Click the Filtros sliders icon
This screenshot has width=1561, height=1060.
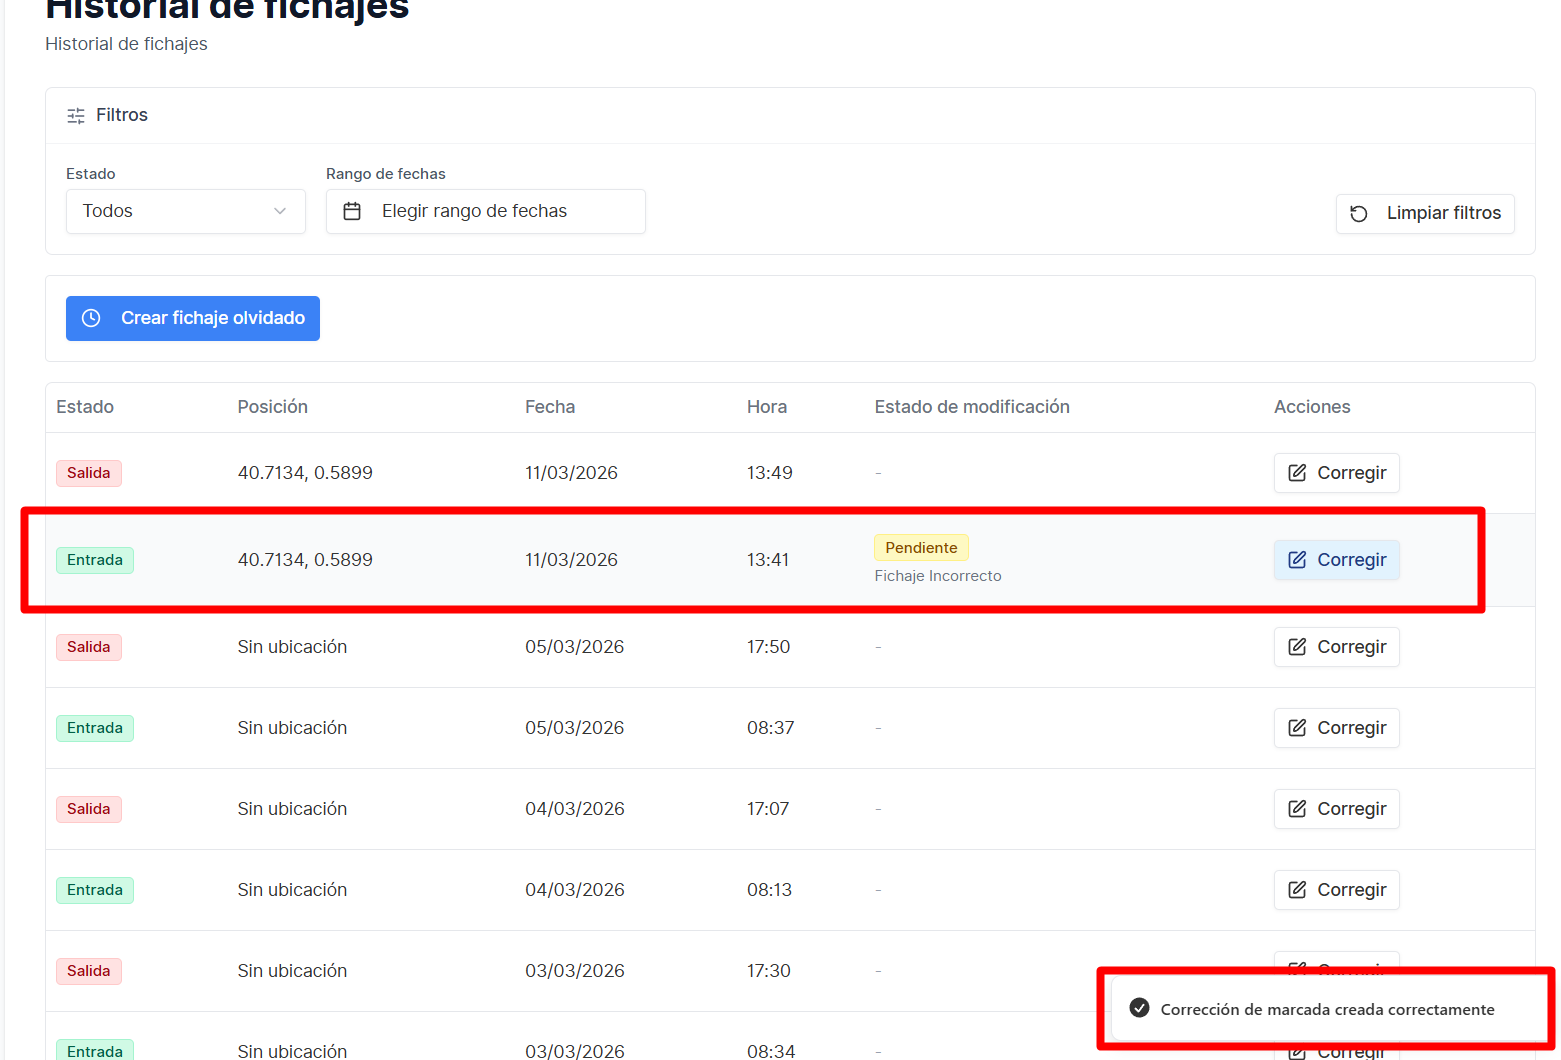(76, 116)
